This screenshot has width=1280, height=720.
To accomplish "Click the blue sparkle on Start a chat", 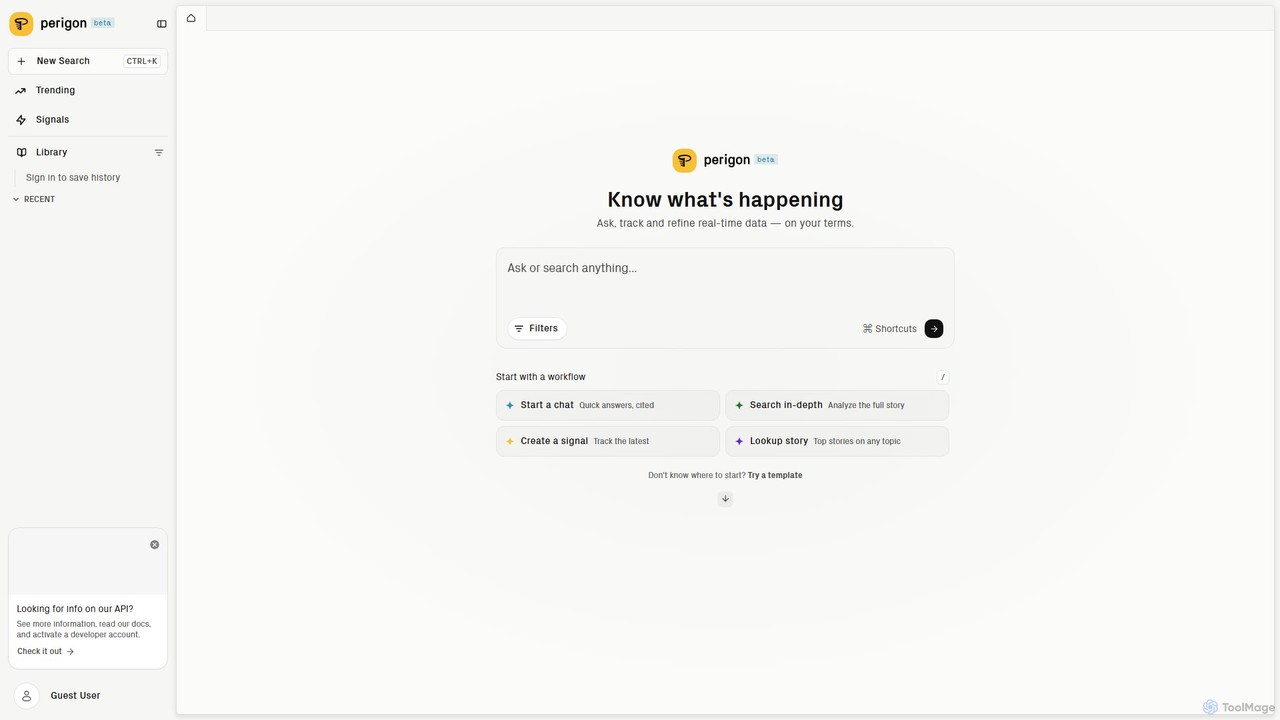I will pyautogui.click(x=510, y=406).
